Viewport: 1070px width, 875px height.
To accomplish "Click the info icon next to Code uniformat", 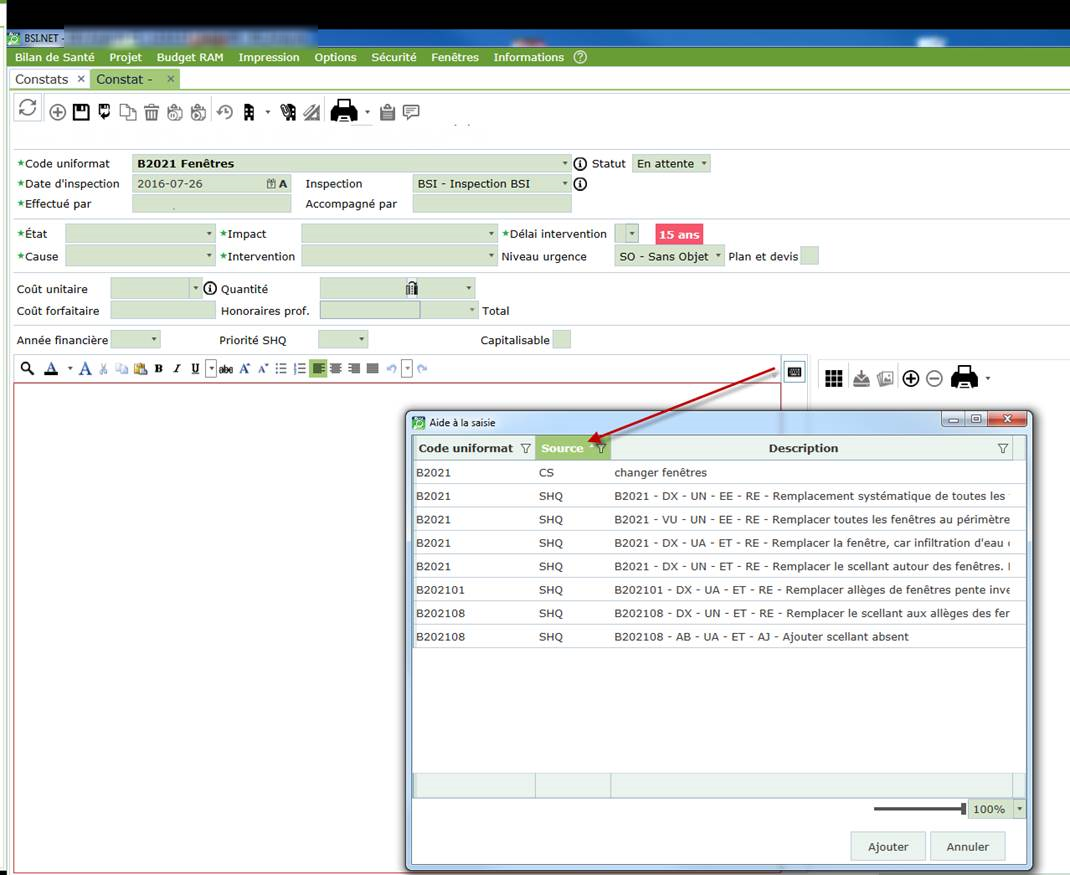I will coord(580,164).
